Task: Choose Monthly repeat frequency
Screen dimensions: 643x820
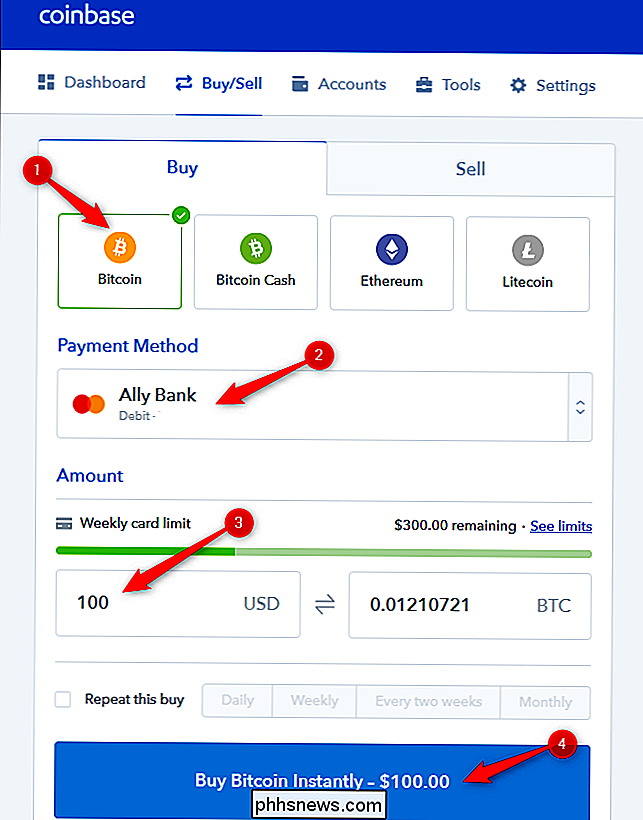Action: click(x=545, y=702)
